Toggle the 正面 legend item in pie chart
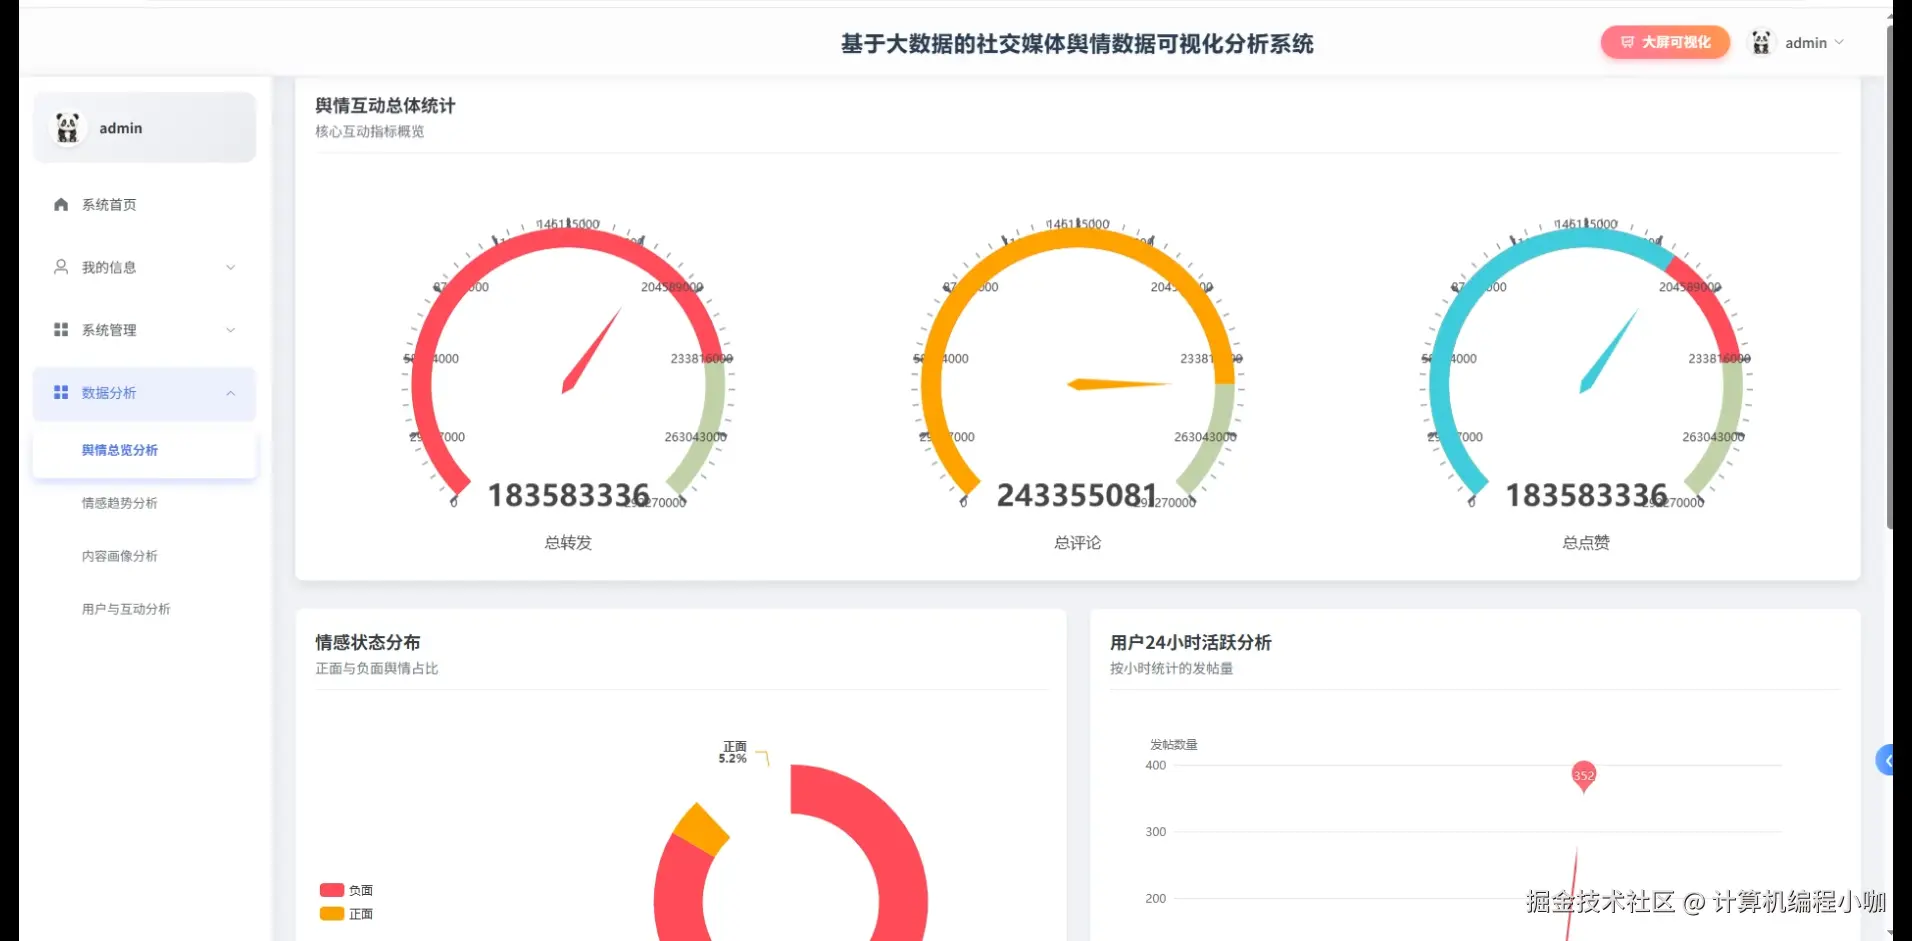Viewport: 1912px width, 941px height. (x=347, y=914)
